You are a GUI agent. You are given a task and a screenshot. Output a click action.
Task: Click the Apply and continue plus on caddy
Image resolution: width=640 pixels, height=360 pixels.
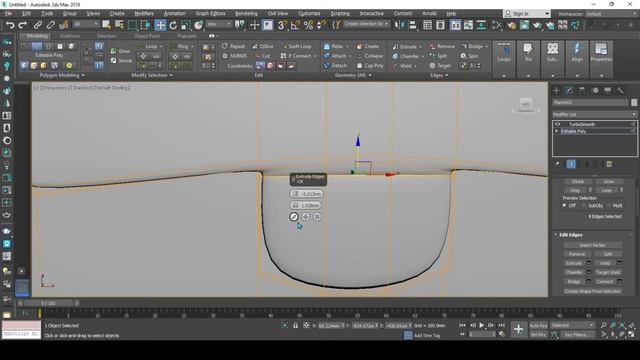pyautogui.click(x=306, y=217)
